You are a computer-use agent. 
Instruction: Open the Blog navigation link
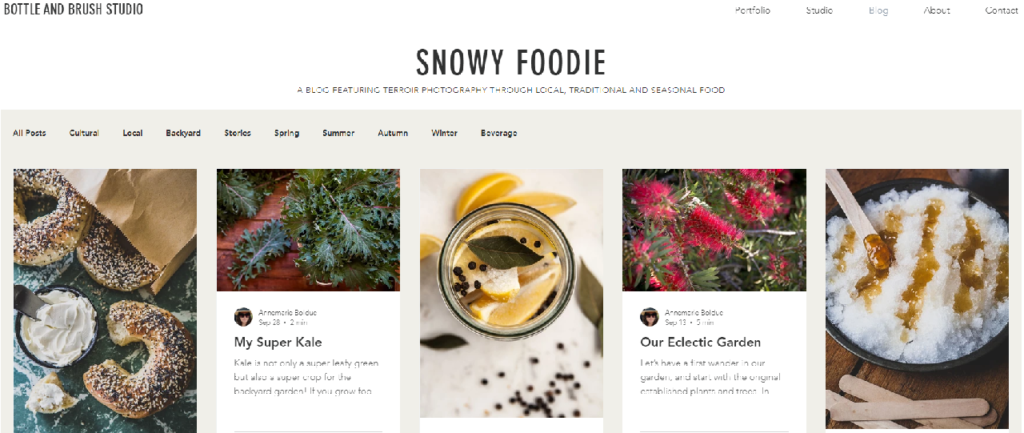pos(878,10)
